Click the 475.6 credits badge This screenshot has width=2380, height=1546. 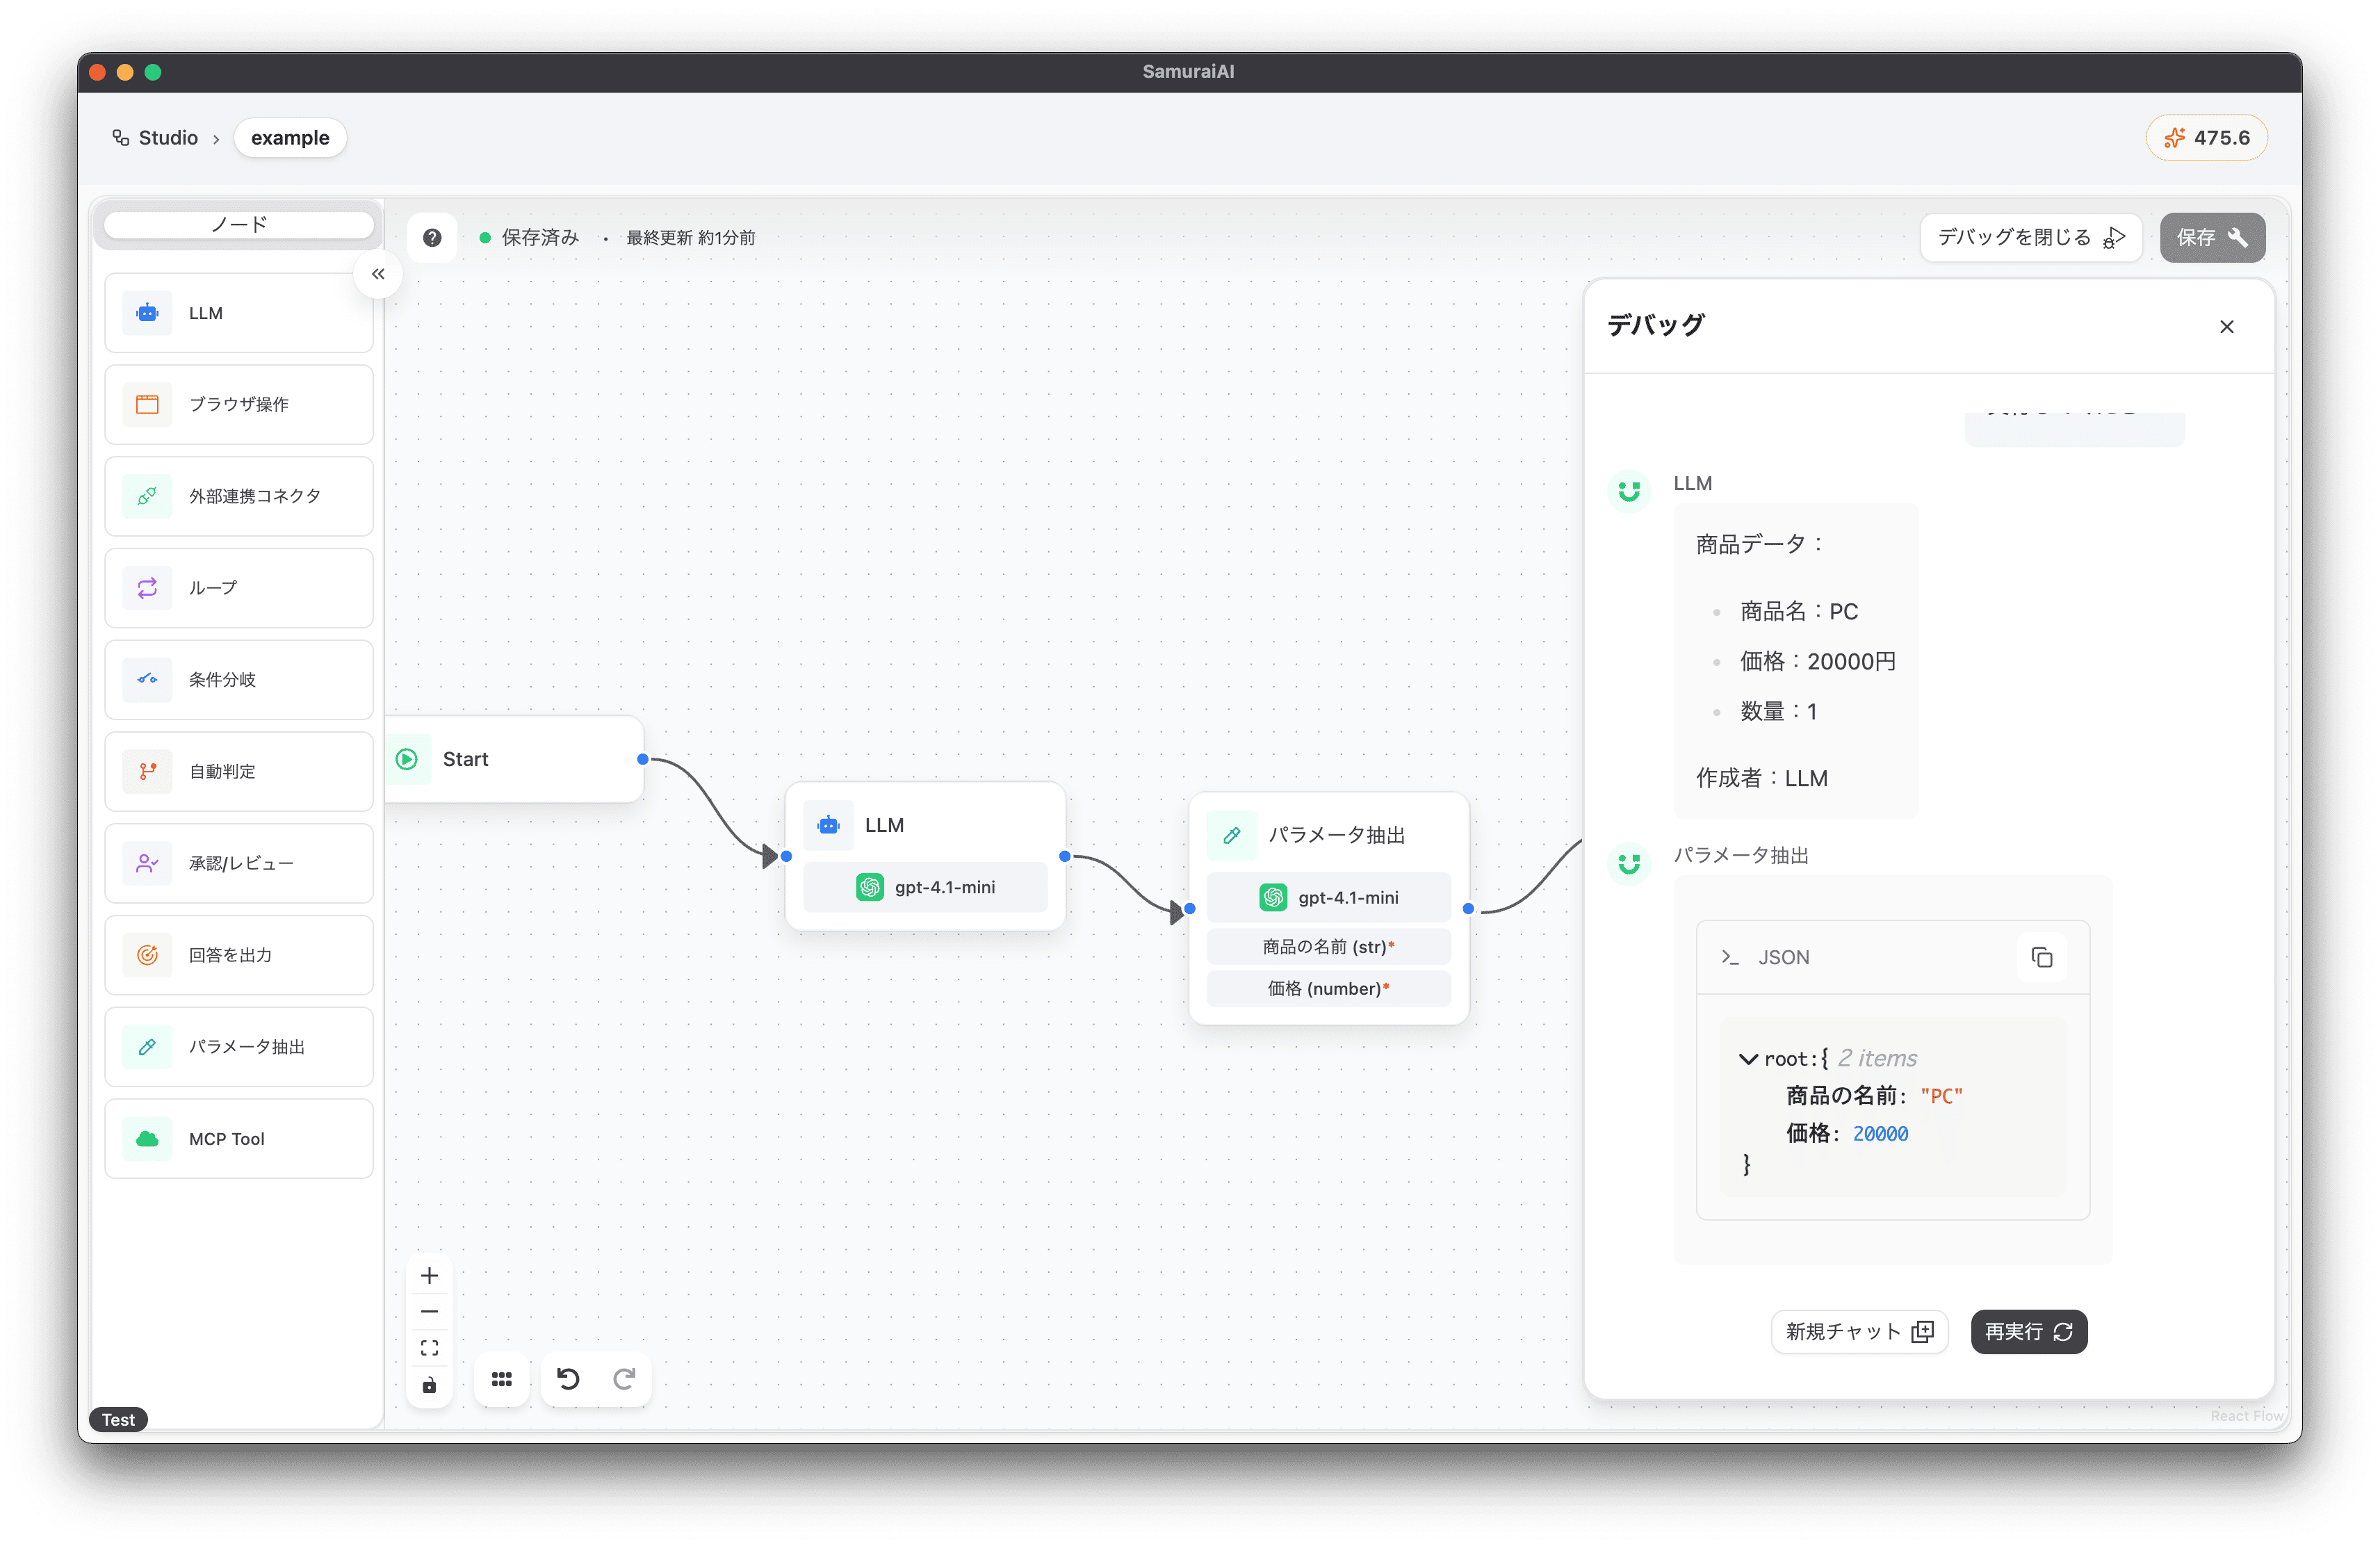(2206, 138)
